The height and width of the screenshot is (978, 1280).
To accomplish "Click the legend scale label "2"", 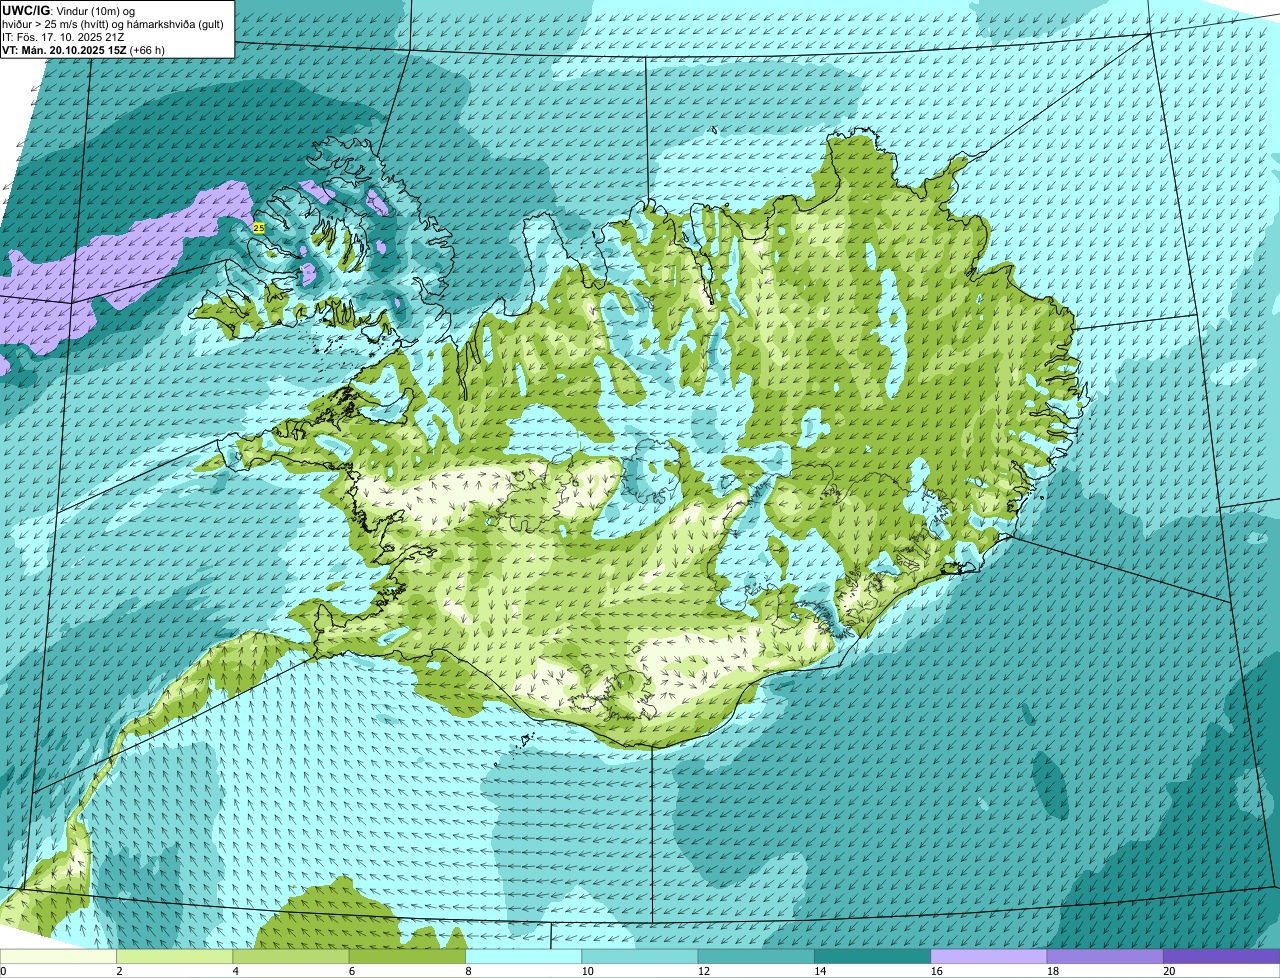I will (x=119, y=971).
